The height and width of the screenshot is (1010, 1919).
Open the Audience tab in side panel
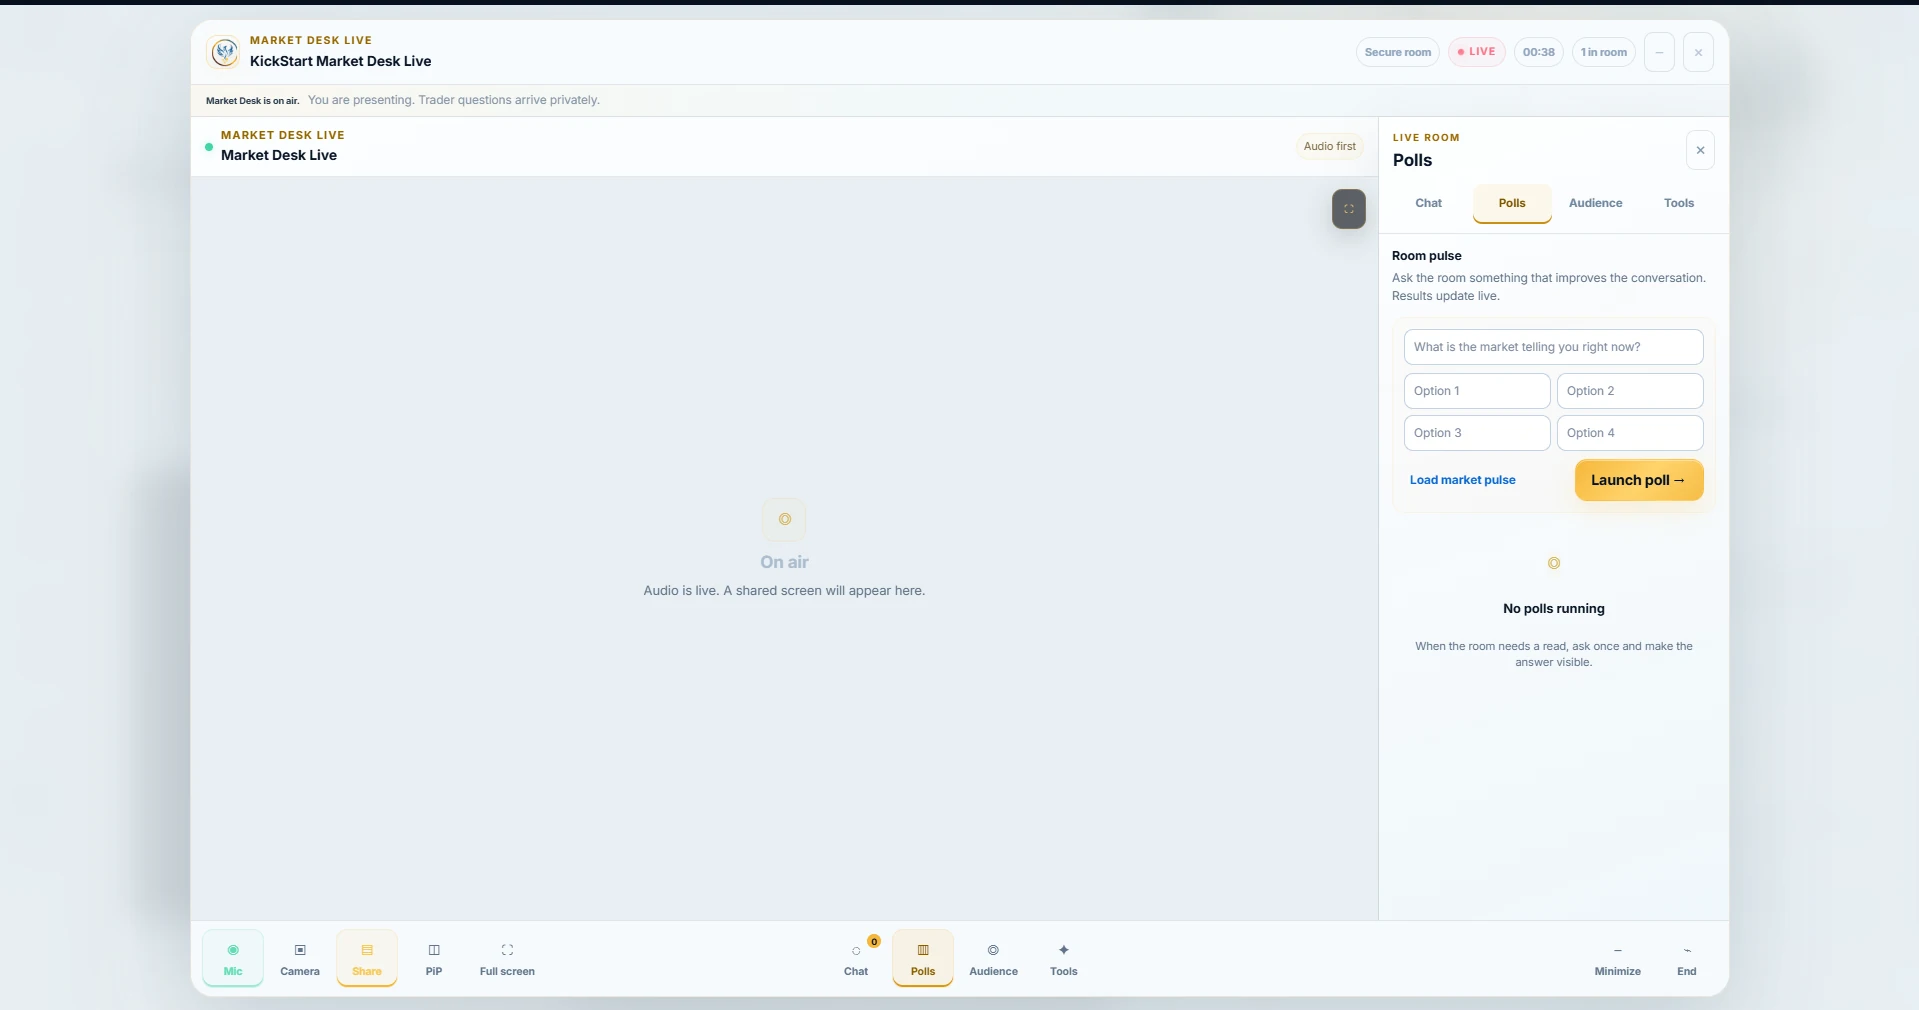[1596, 203]
